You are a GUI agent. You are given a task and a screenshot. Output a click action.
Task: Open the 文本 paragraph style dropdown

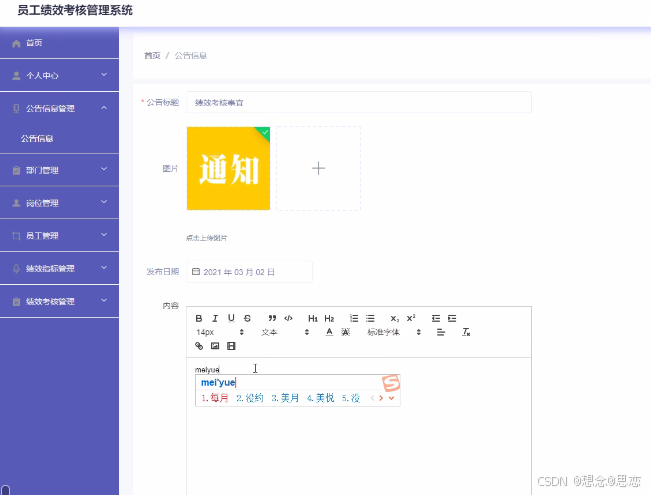(x=285, y=332)
